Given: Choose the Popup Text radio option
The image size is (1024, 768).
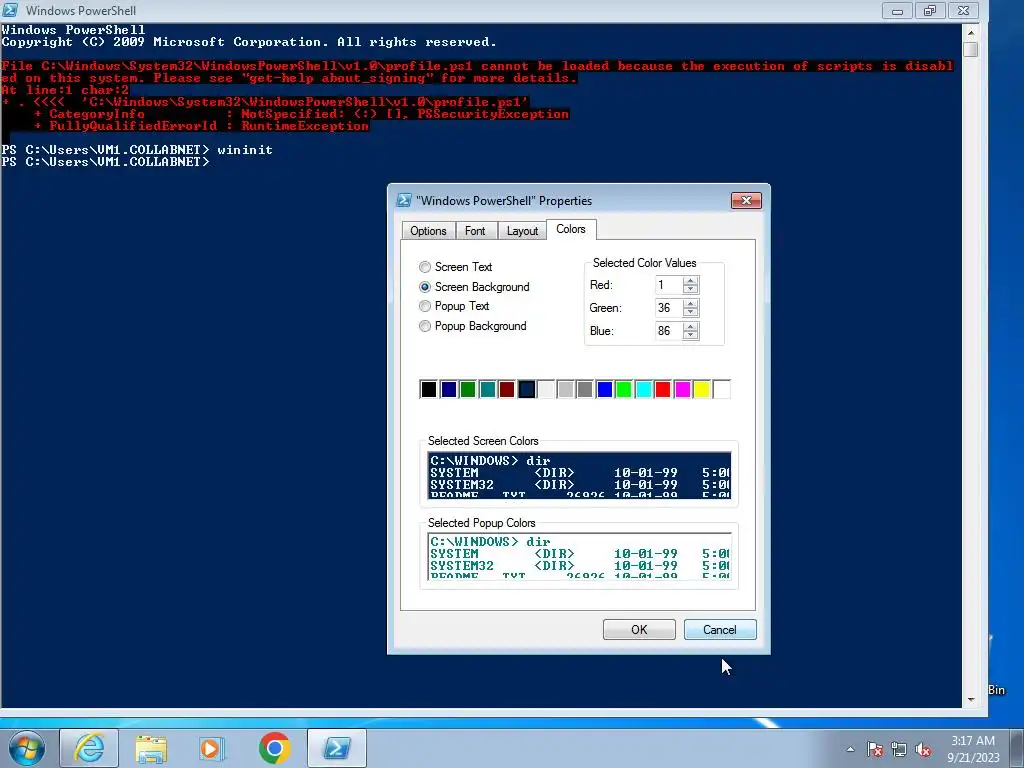Looking at the screenshot, I should [425, 306].
